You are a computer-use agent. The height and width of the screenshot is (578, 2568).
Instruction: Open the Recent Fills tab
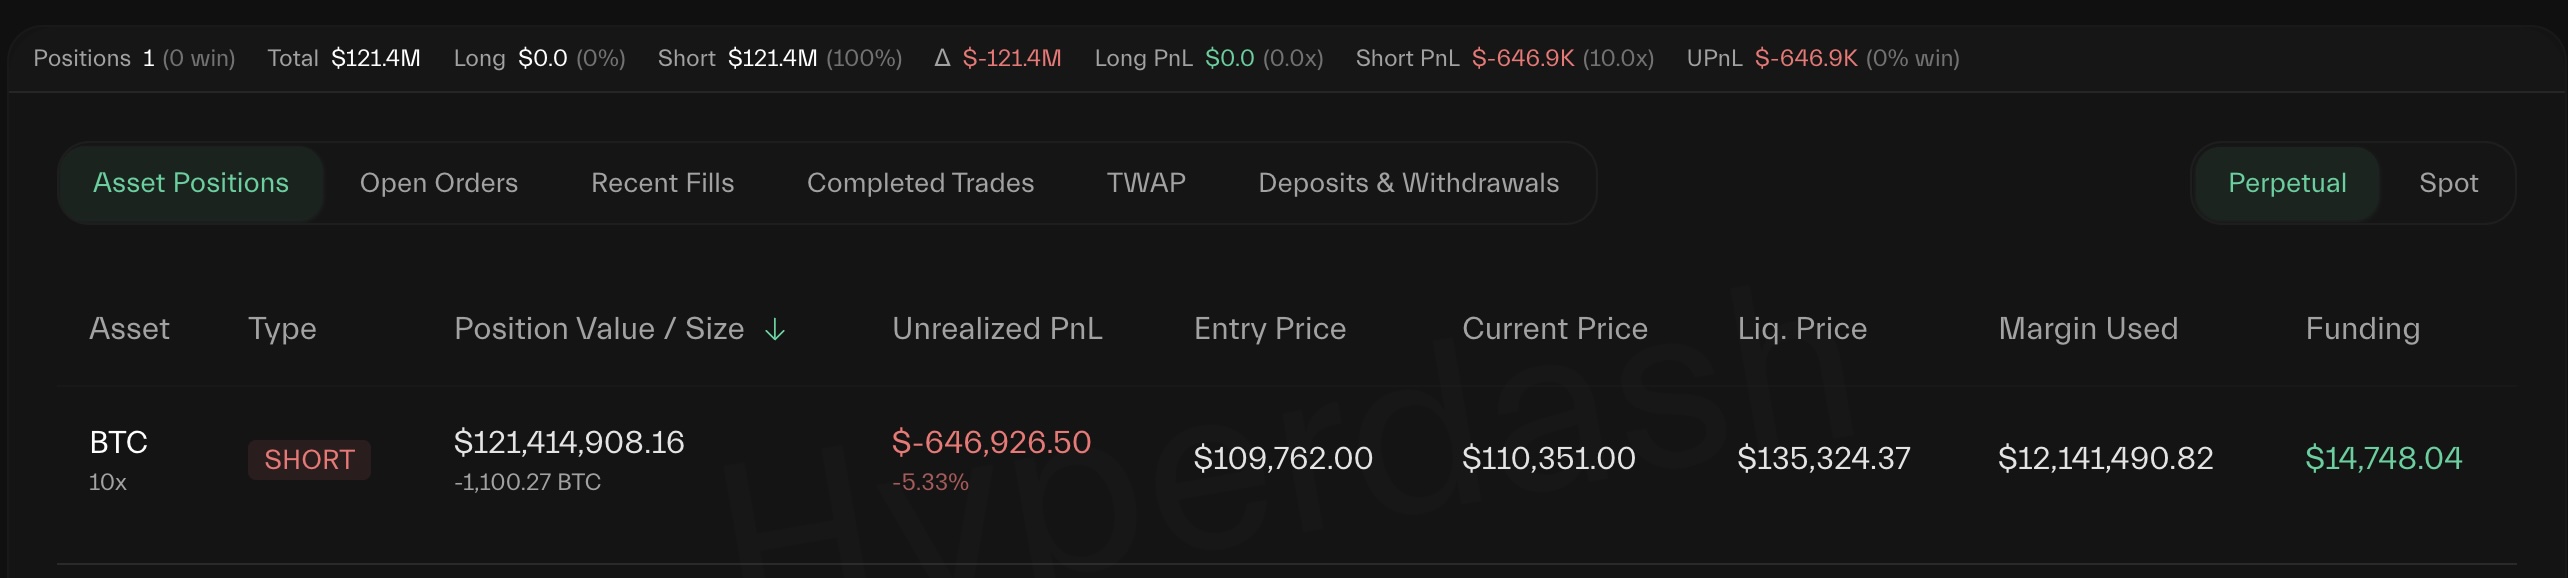(662, 183)
